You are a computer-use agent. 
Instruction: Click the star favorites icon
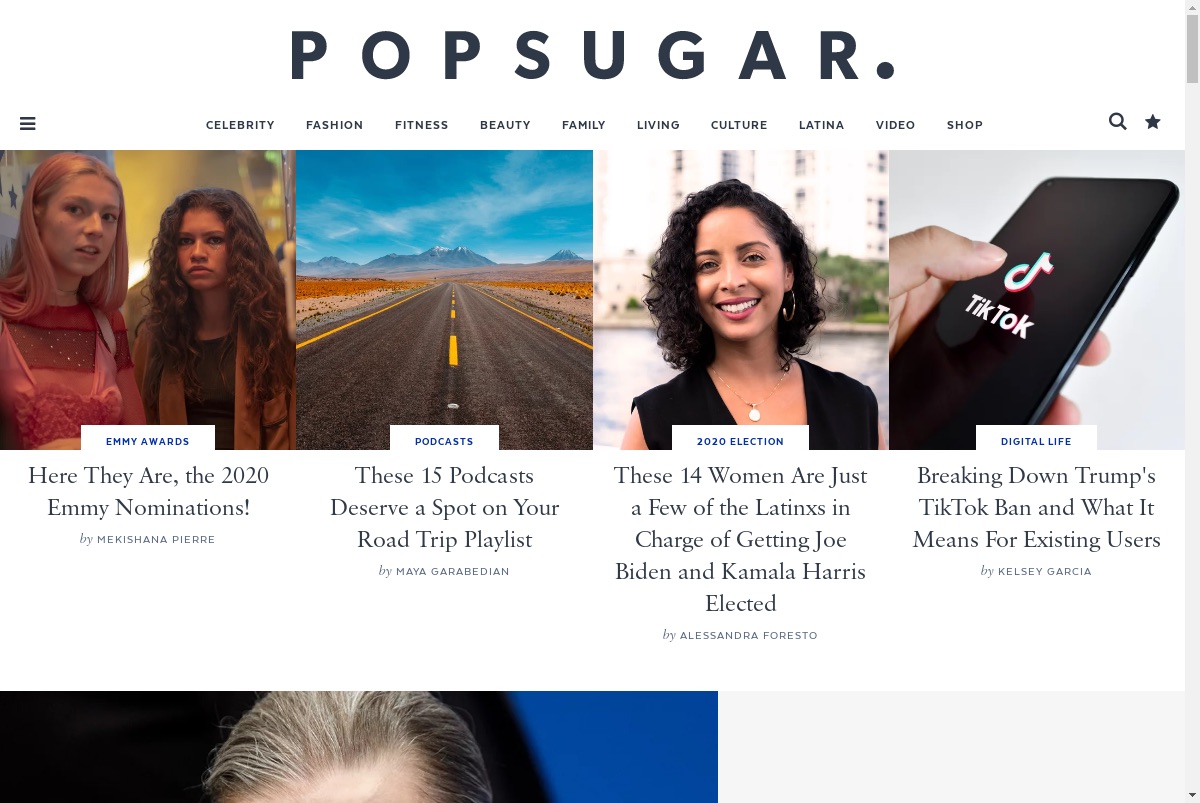point(1153,121)
